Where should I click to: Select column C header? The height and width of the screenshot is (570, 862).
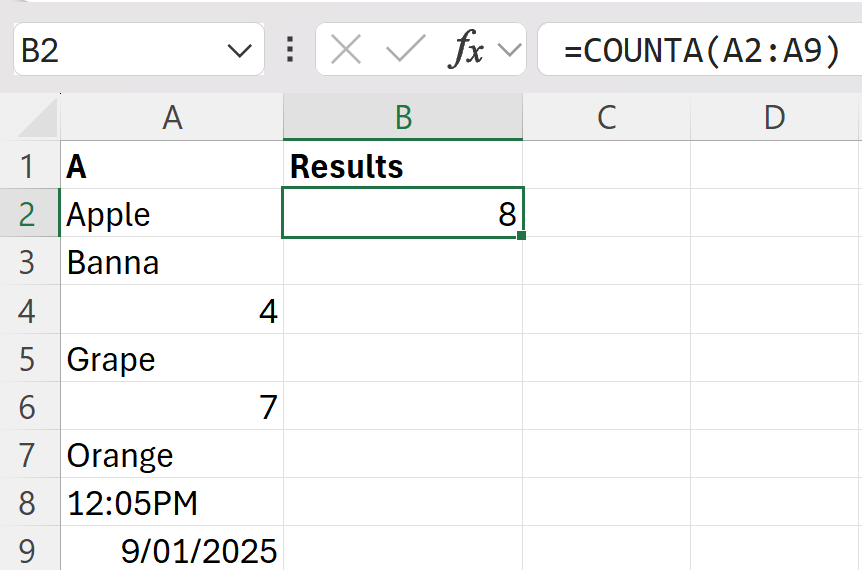click(x=606, y=118)
